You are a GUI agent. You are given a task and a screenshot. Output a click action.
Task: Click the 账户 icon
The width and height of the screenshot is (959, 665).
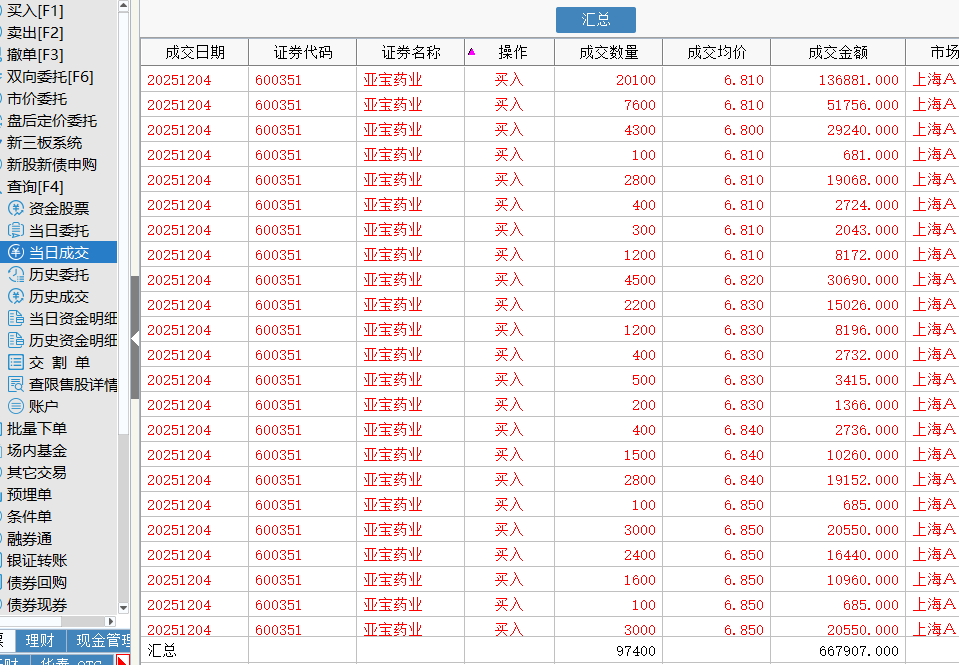point(15,406)
